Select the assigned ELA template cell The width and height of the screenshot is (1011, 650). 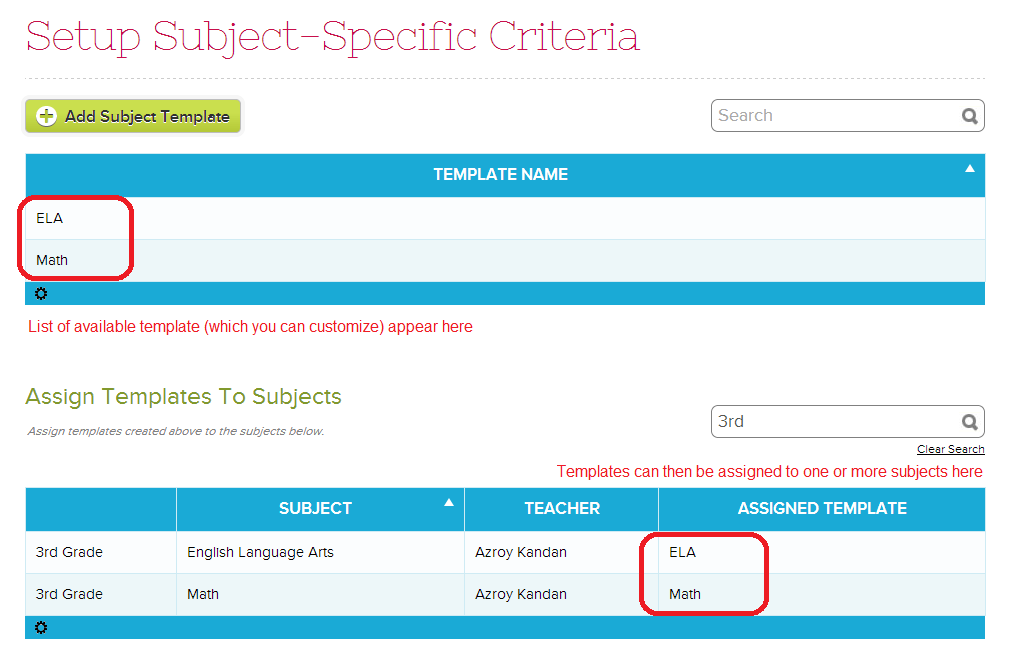coord(683,552)
